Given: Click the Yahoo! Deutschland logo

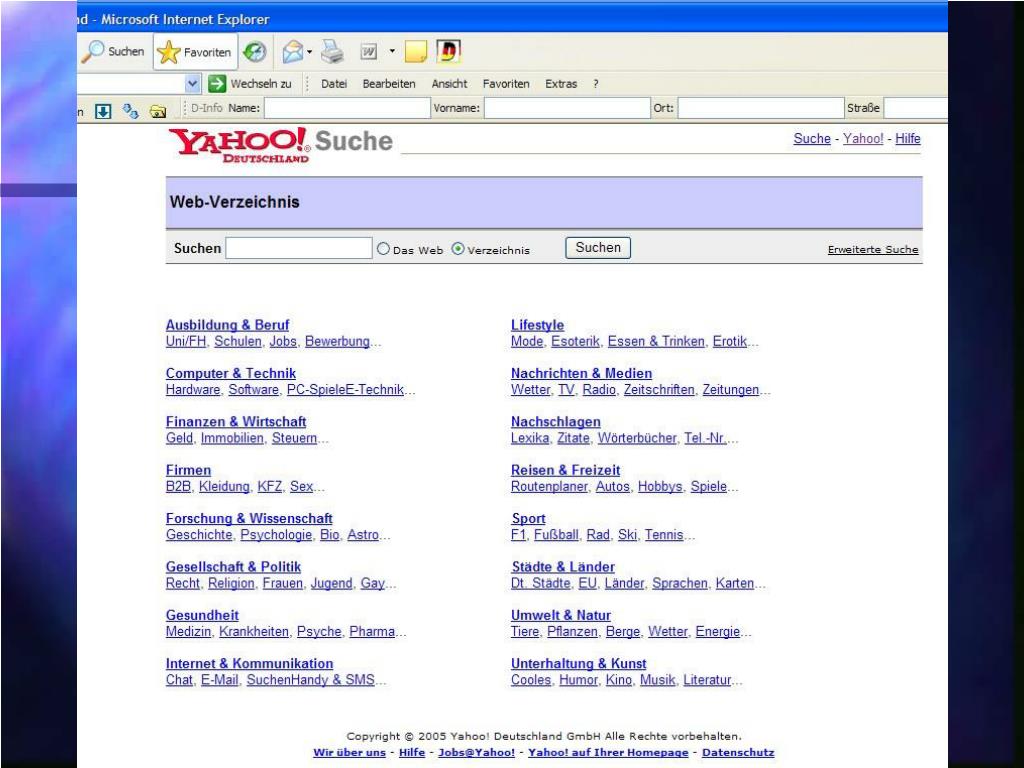Looking at the screenshot, I should [239, 145].
